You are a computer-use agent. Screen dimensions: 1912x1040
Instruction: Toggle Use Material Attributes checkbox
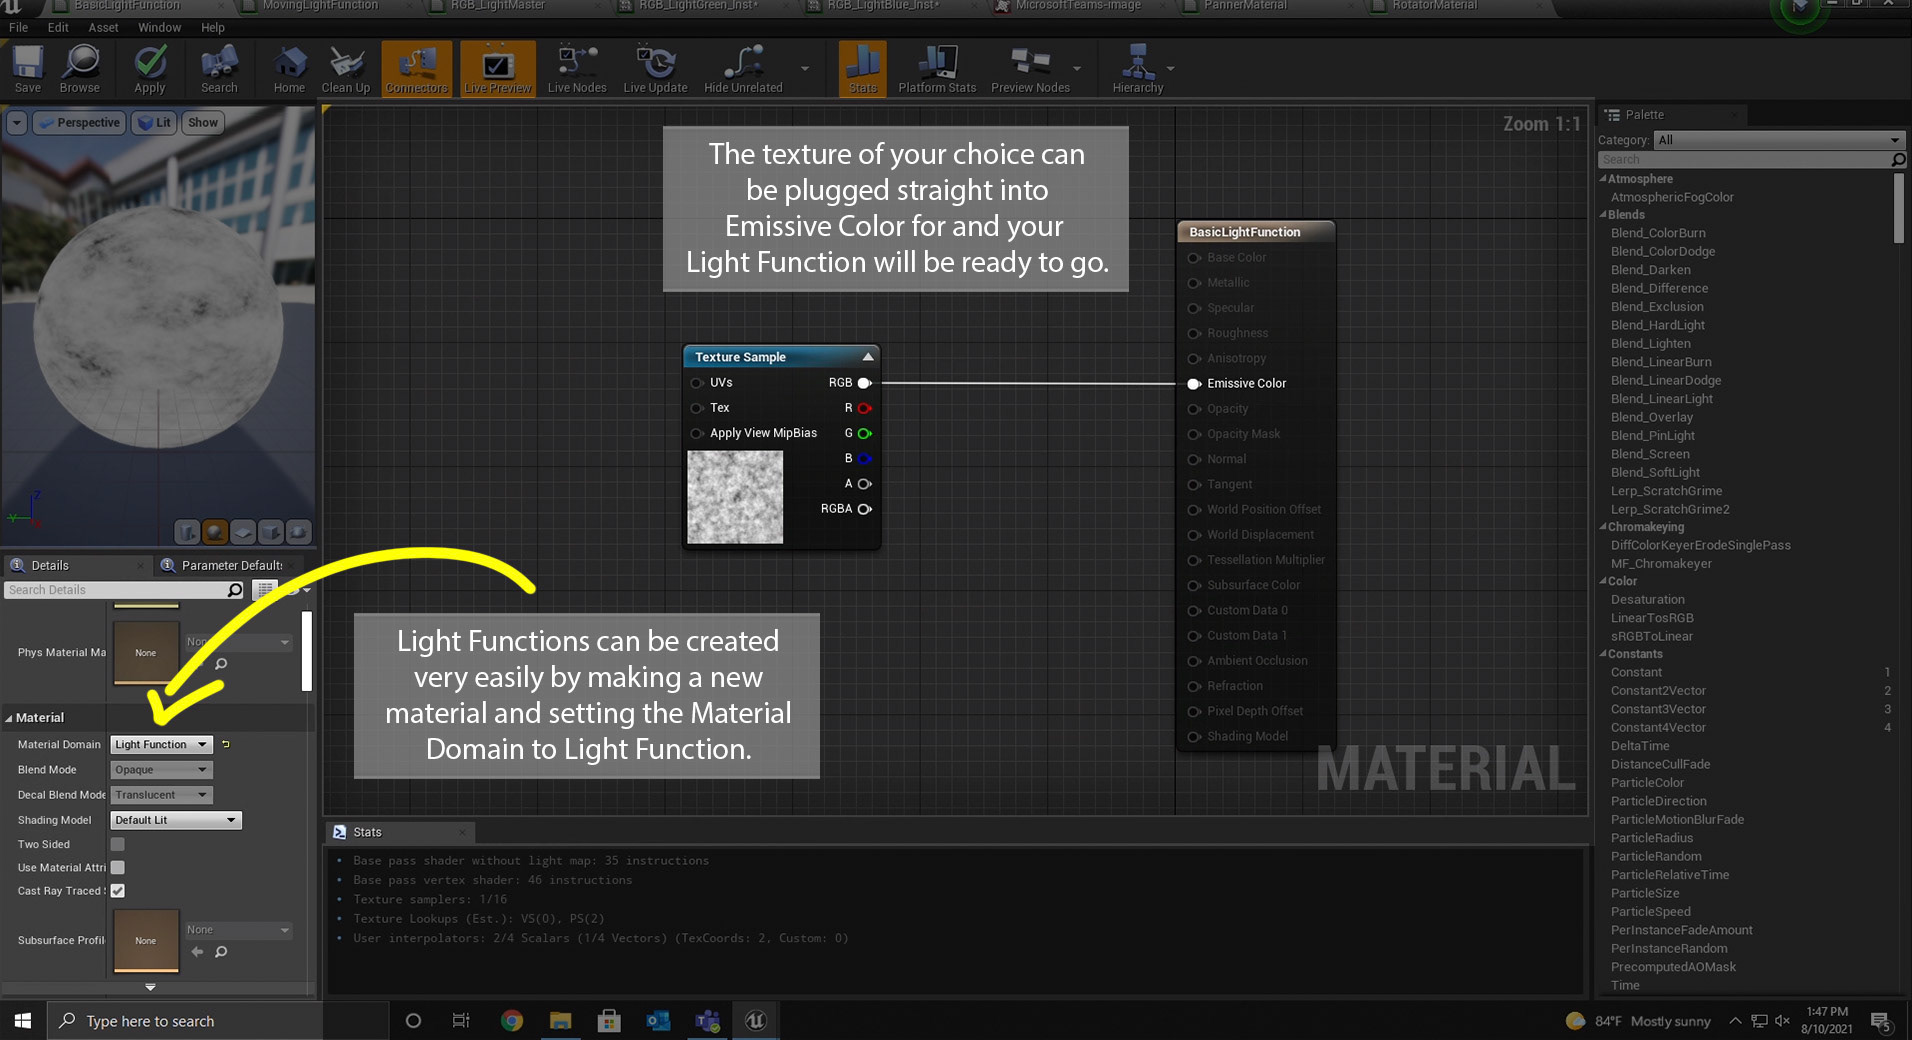point(118,867)
